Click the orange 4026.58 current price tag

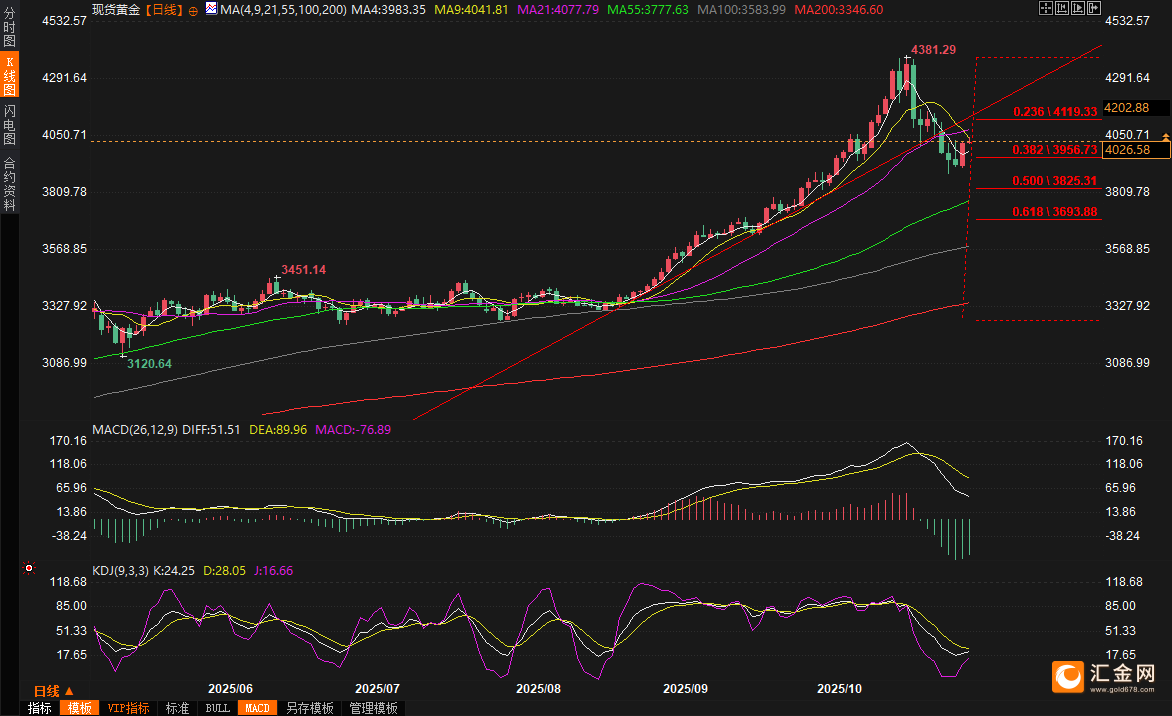pyautogui.click(x=1125, y=150)
